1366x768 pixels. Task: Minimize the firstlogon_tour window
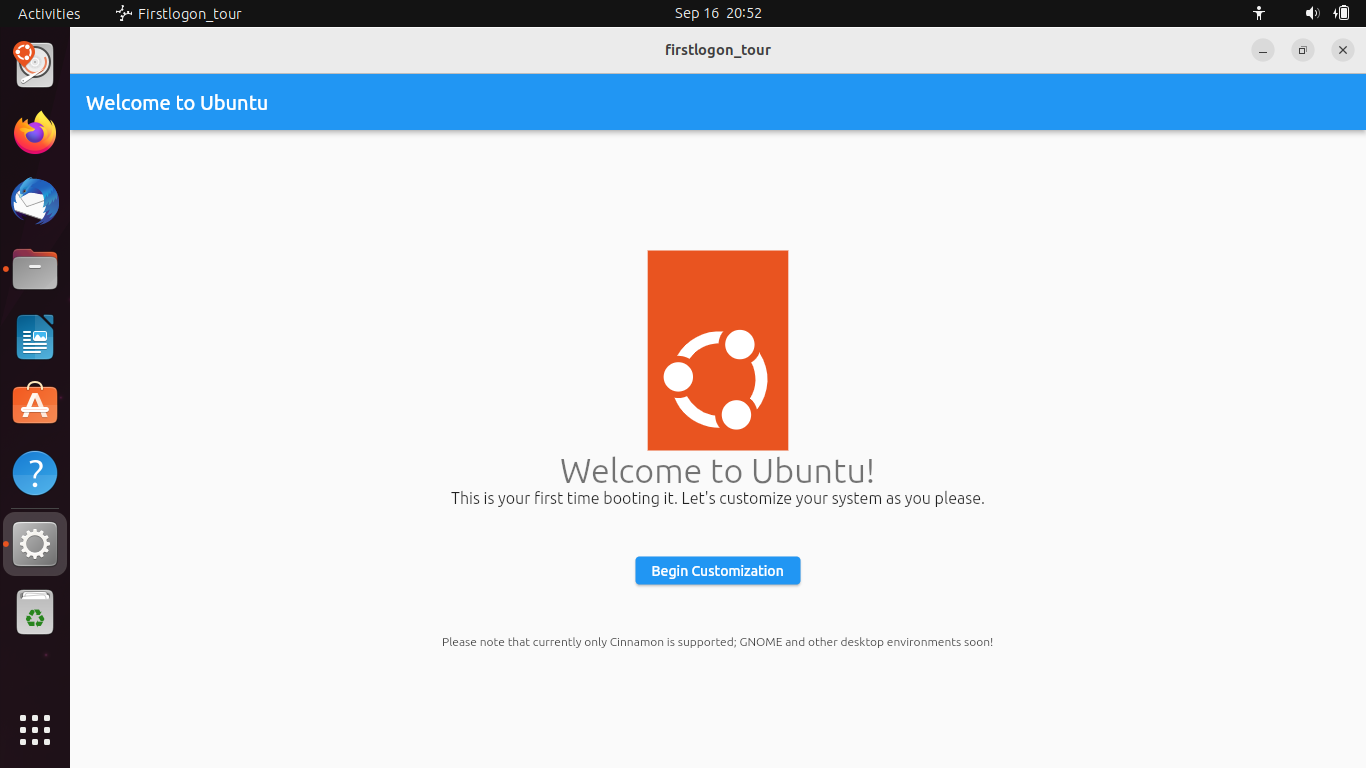pos(1263,50)
